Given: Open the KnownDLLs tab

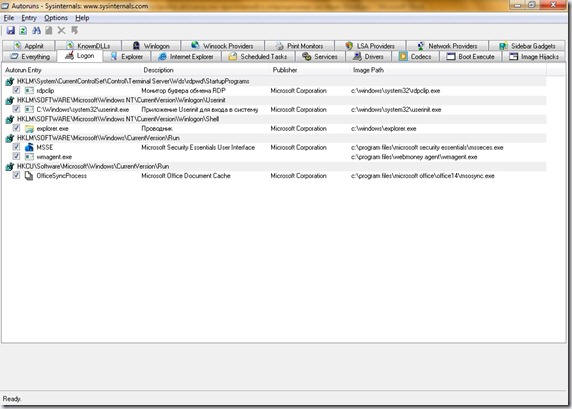Looking at the screenshot, I should point(88,46).
